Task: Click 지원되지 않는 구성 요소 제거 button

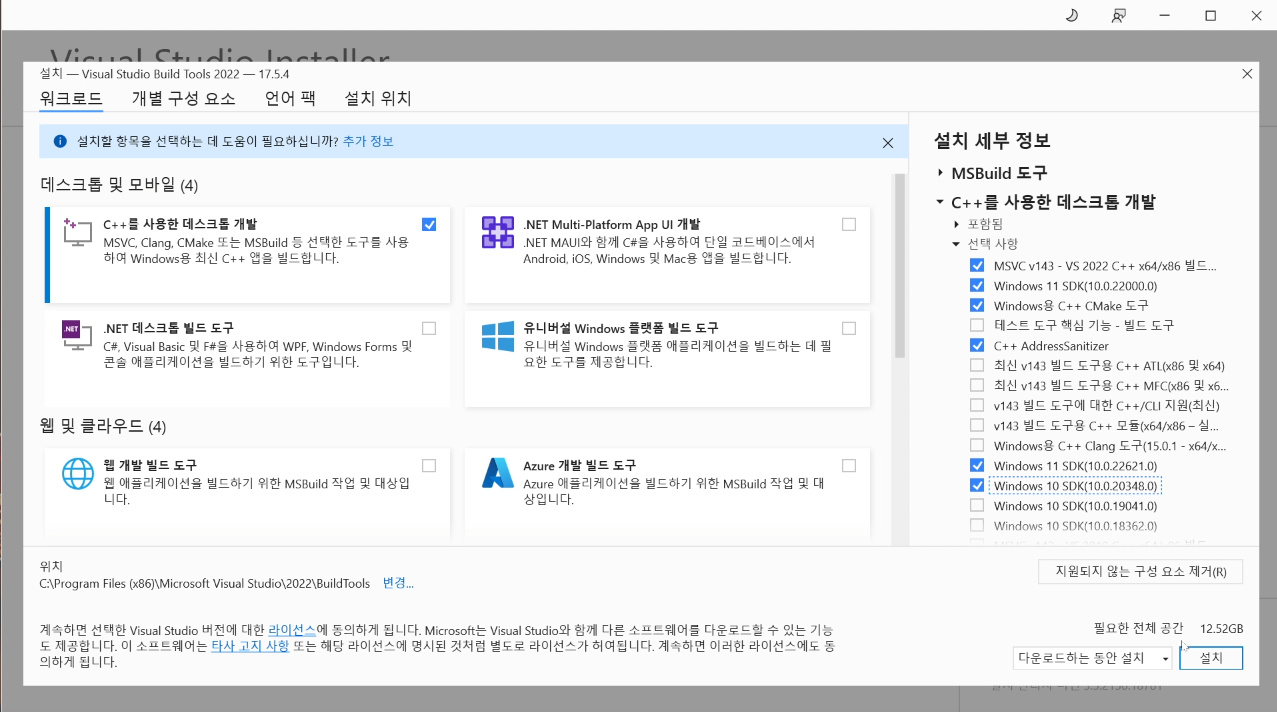Action: [1141, 572]
